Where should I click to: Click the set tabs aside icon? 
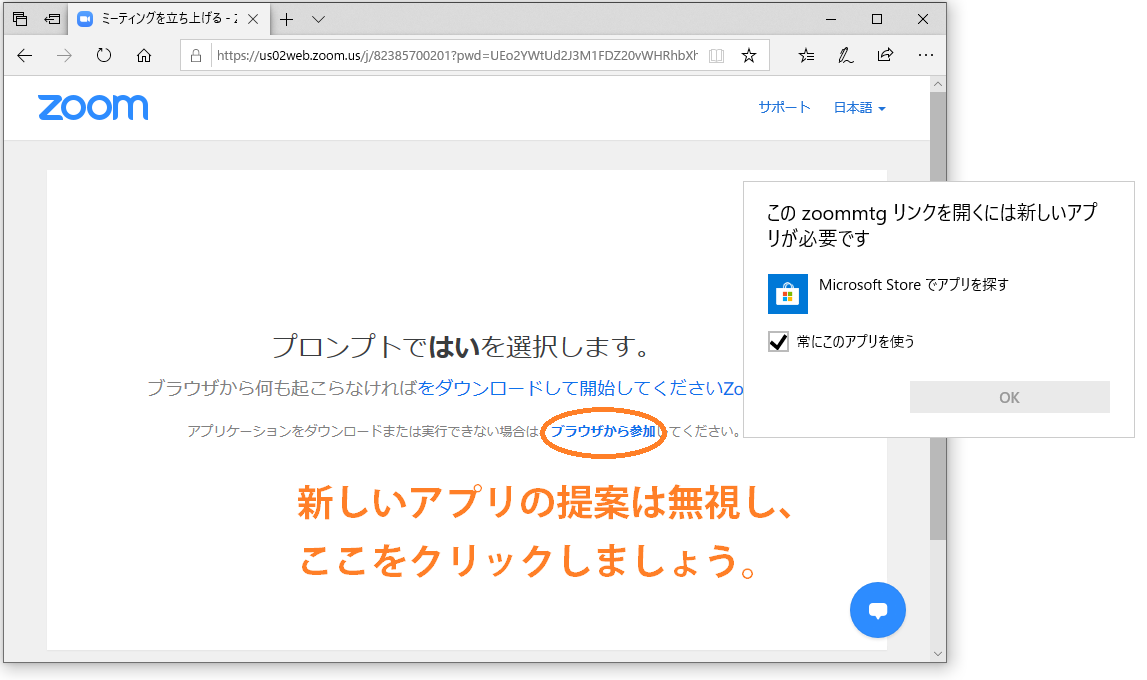click(52, 19)
